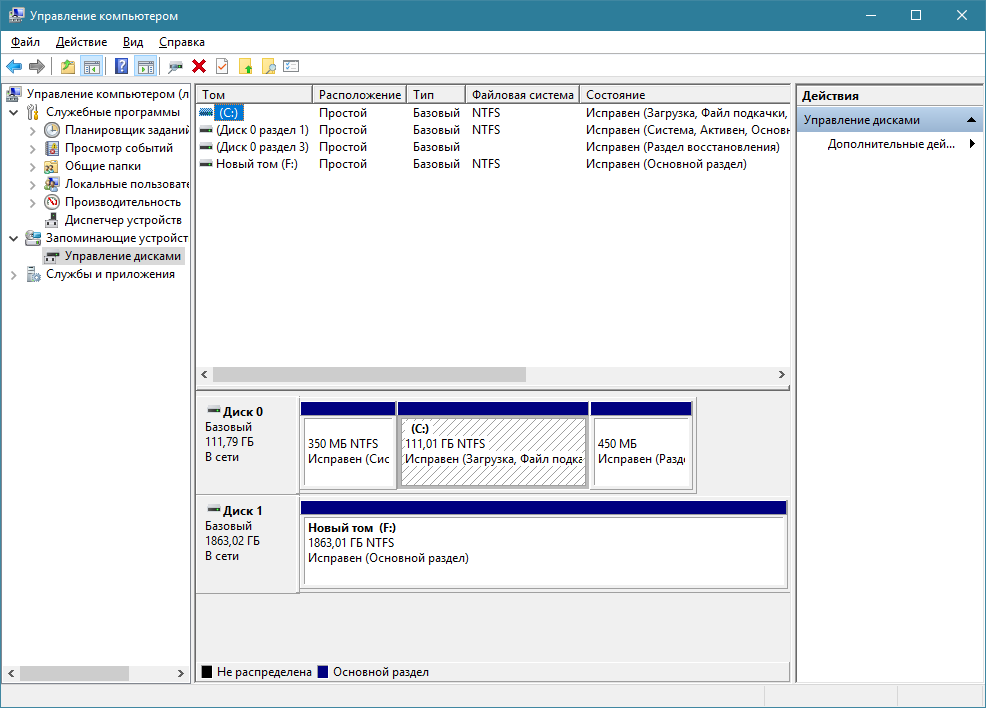Screen dimensions: 986x708
Task: Sort by the Файловая система column header
Action: pos(523,94)
